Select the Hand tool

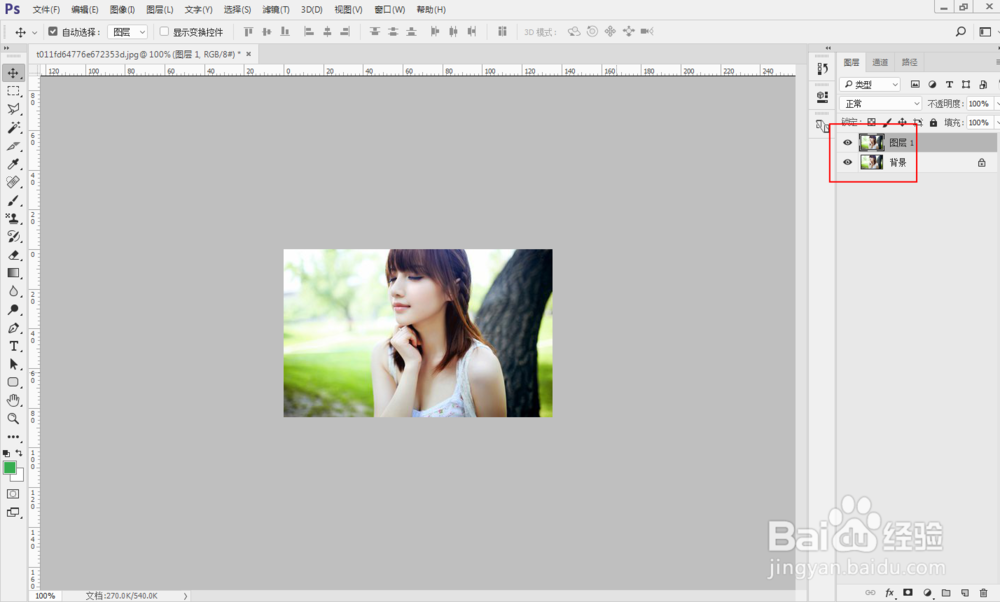click(13, 400)
